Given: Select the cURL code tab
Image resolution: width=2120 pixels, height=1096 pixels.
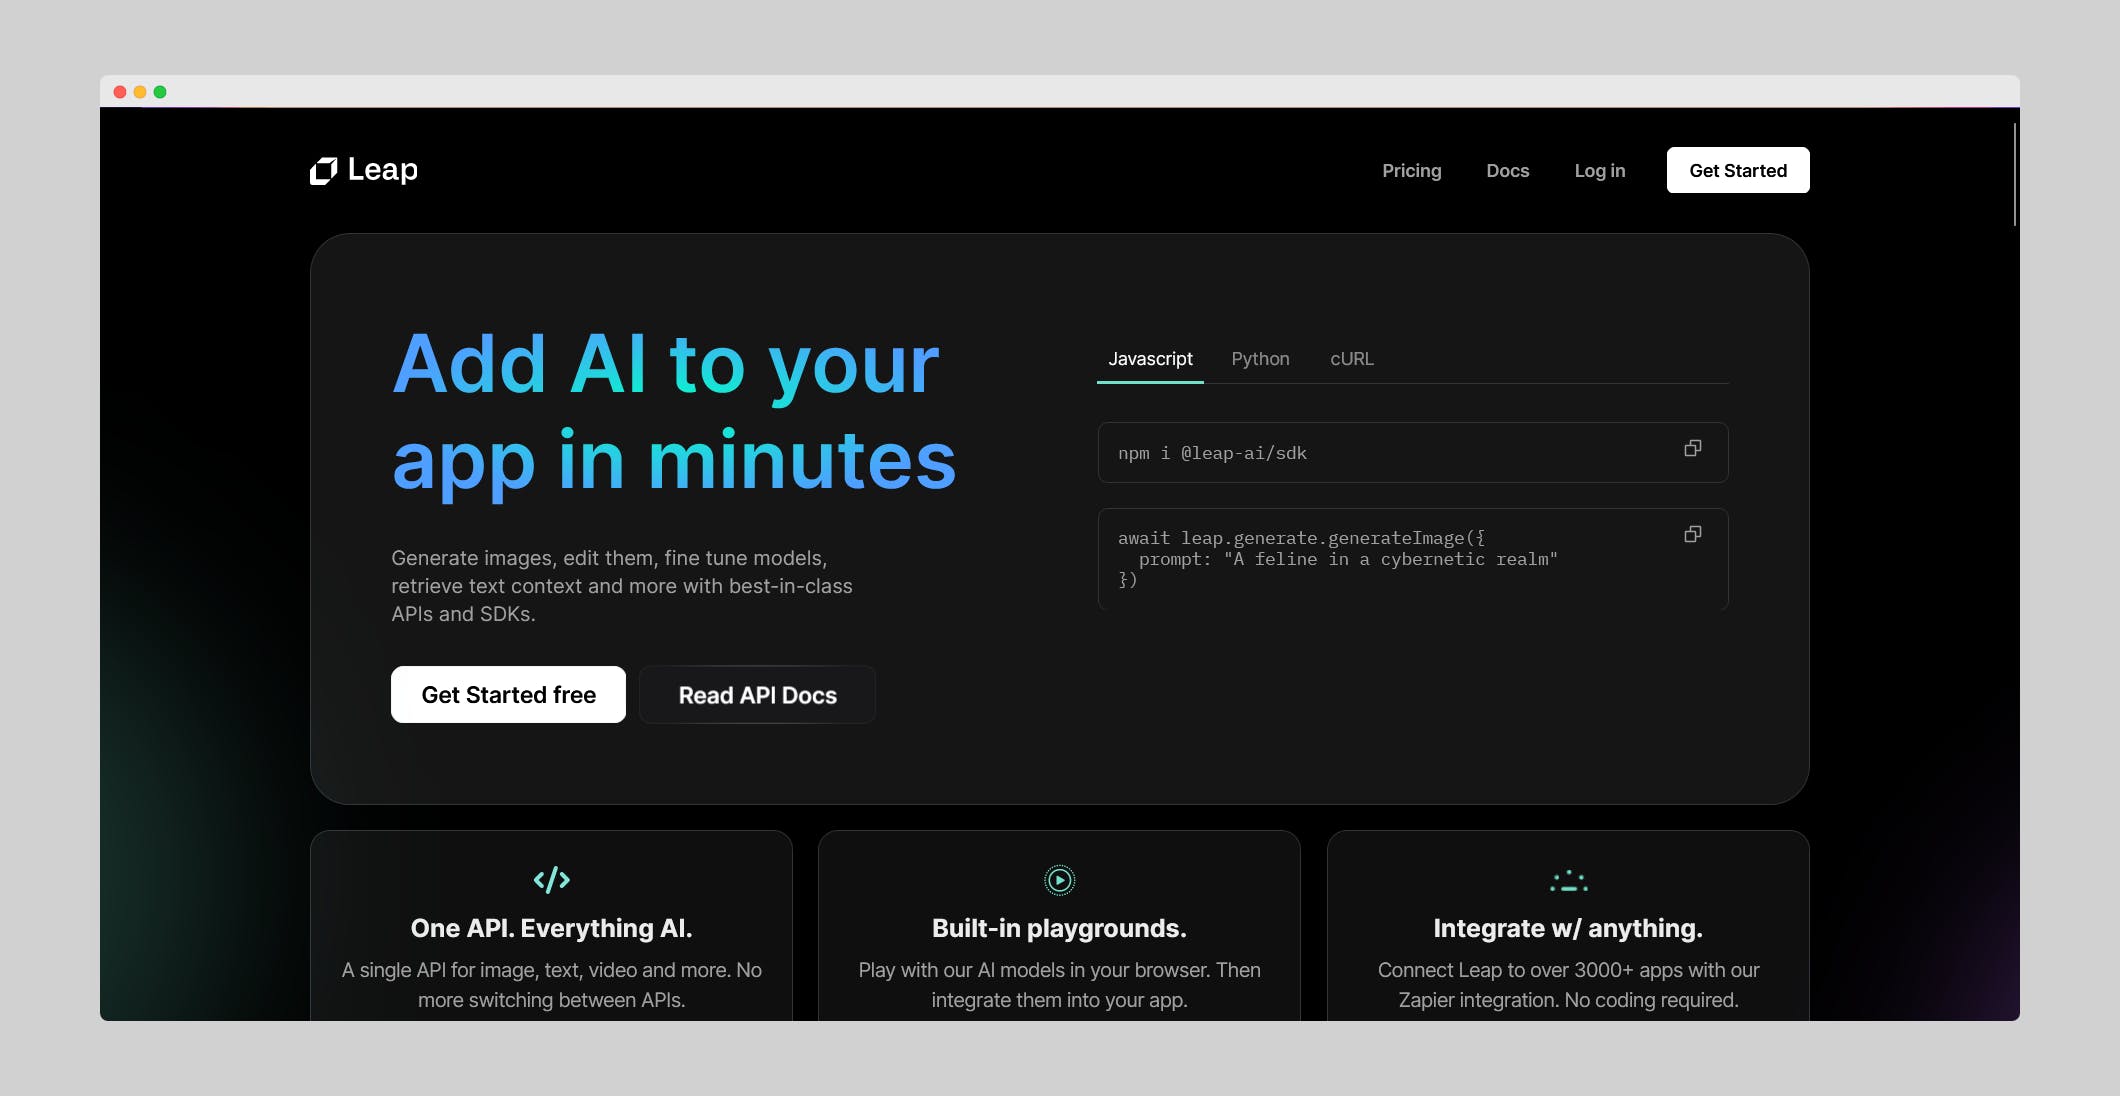Looking at the screenshot, I should pyautogui.click(x=1351, y=359).
